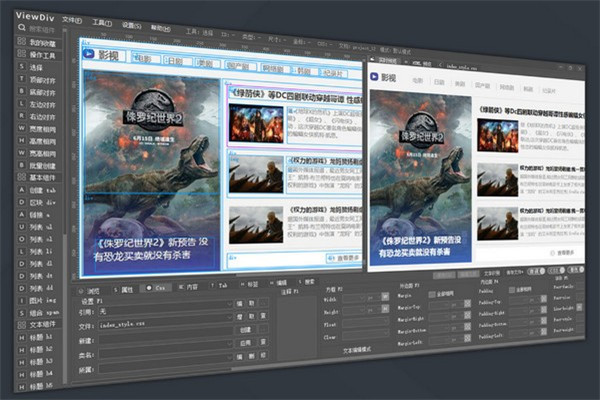Check 全部相同 under Padding
The width and height of the screenshot is (600, 400).
512,290
